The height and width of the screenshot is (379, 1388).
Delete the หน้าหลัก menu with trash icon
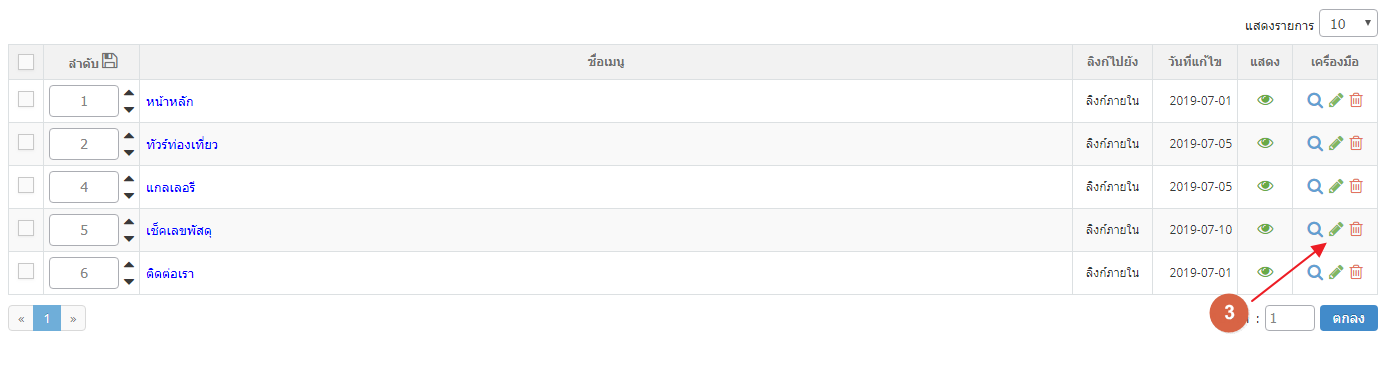click(1356, 100)
